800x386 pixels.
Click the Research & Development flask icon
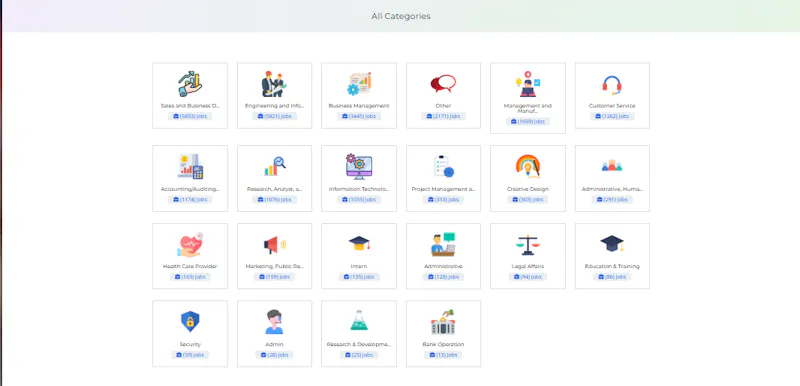coord(359,321)
